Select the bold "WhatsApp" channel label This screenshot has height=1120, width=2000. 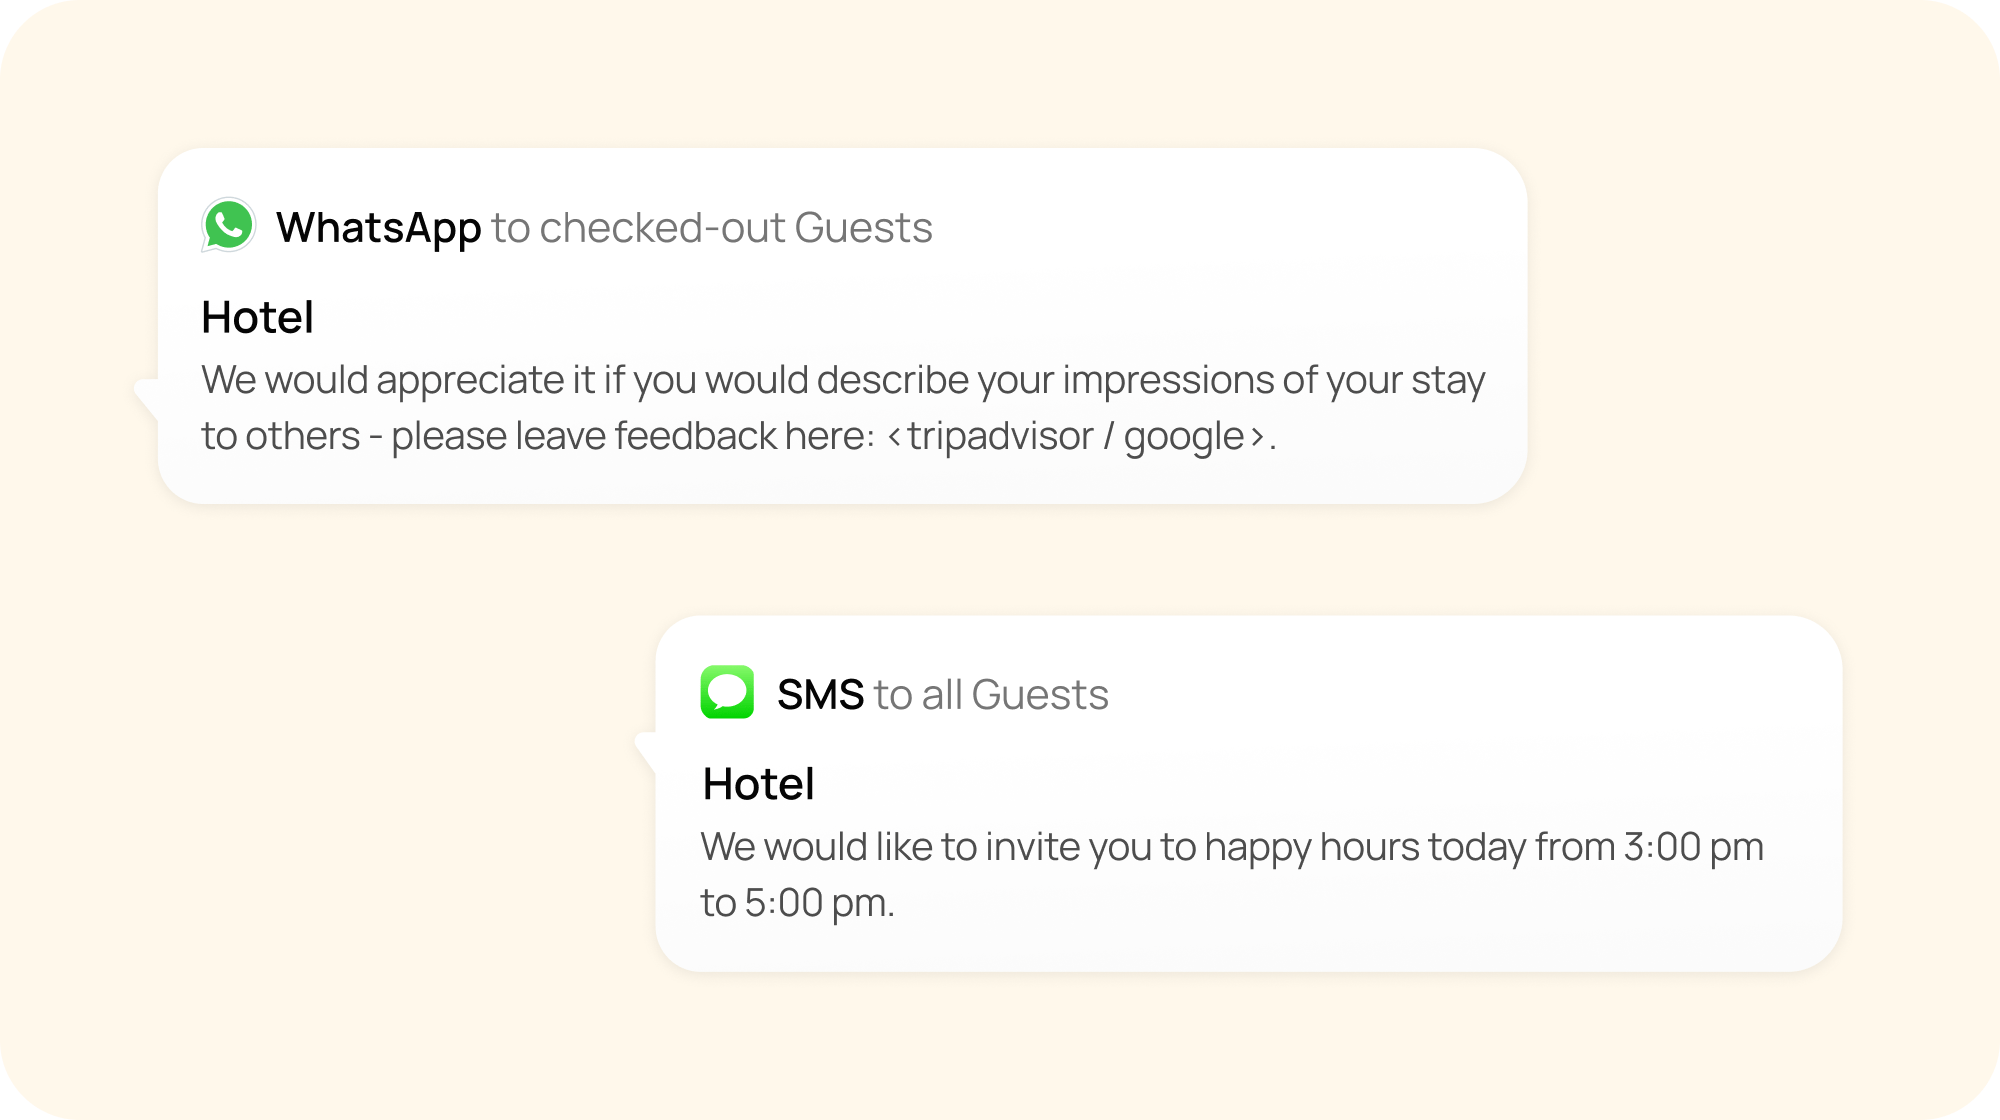click(x=378, y=228)
